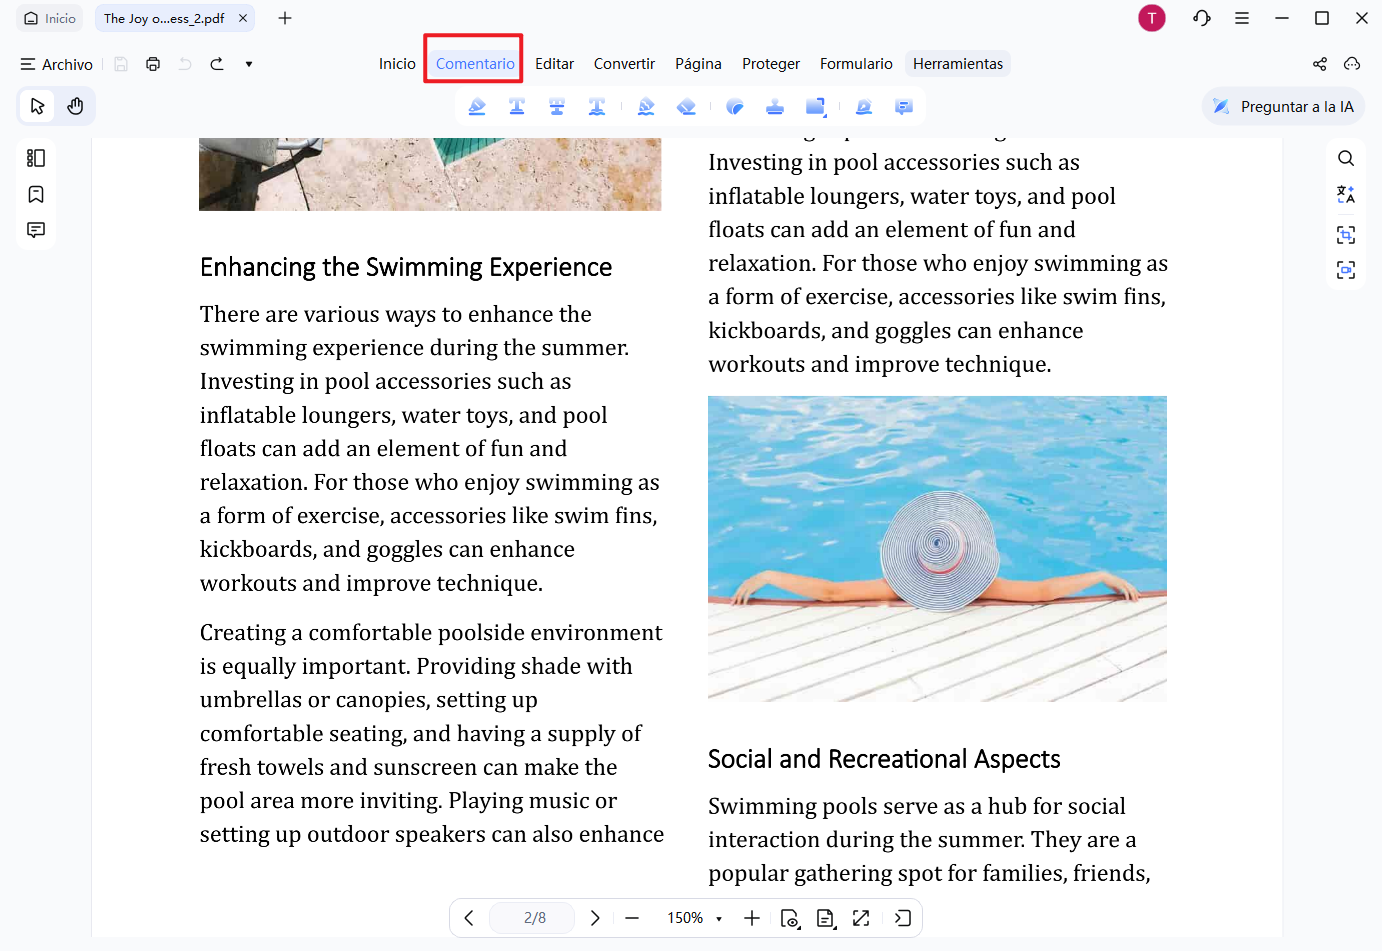The image size is (1382, 951).
Task: Switch to the arrow Select tool
Action: [38, 106]
